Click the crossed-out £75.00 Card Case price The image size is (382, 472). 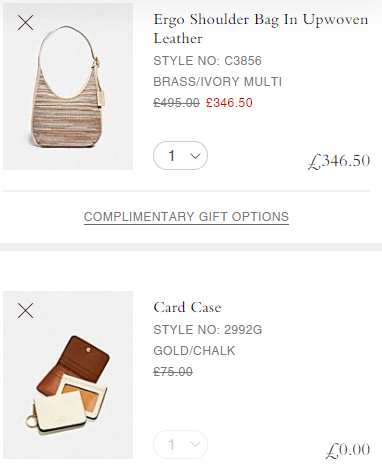click(173, 372)
